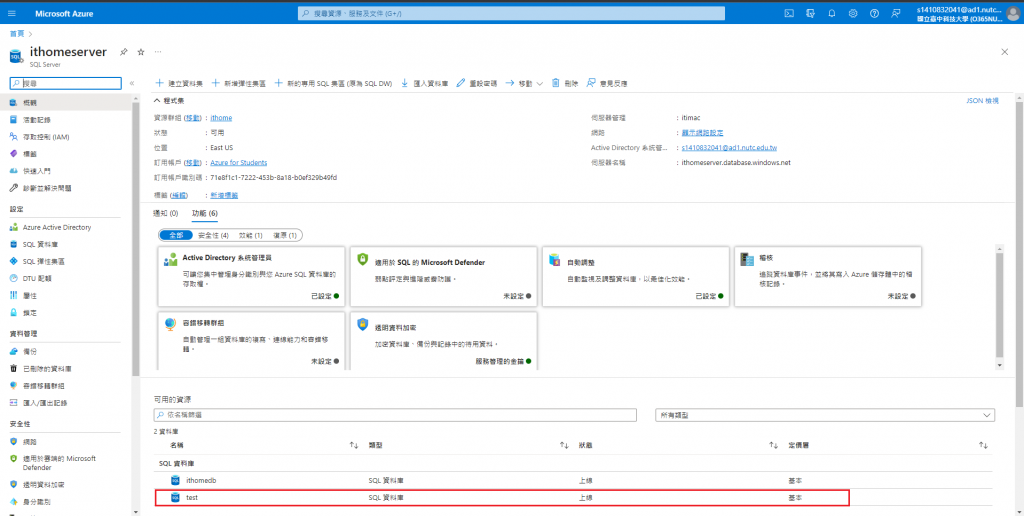Image resolution: width=1024 pixels, height=516 pixels.
Task: Launch Cloud Shell from the top bar
Action: click(x=789, y=13)
